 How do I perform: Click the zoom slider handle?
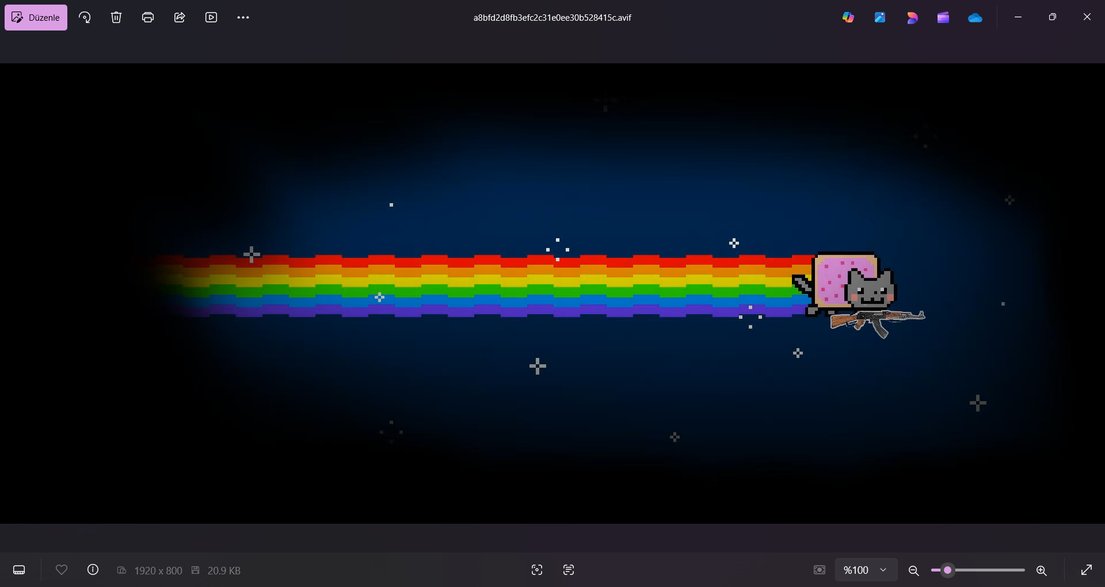tap(947, 570)
